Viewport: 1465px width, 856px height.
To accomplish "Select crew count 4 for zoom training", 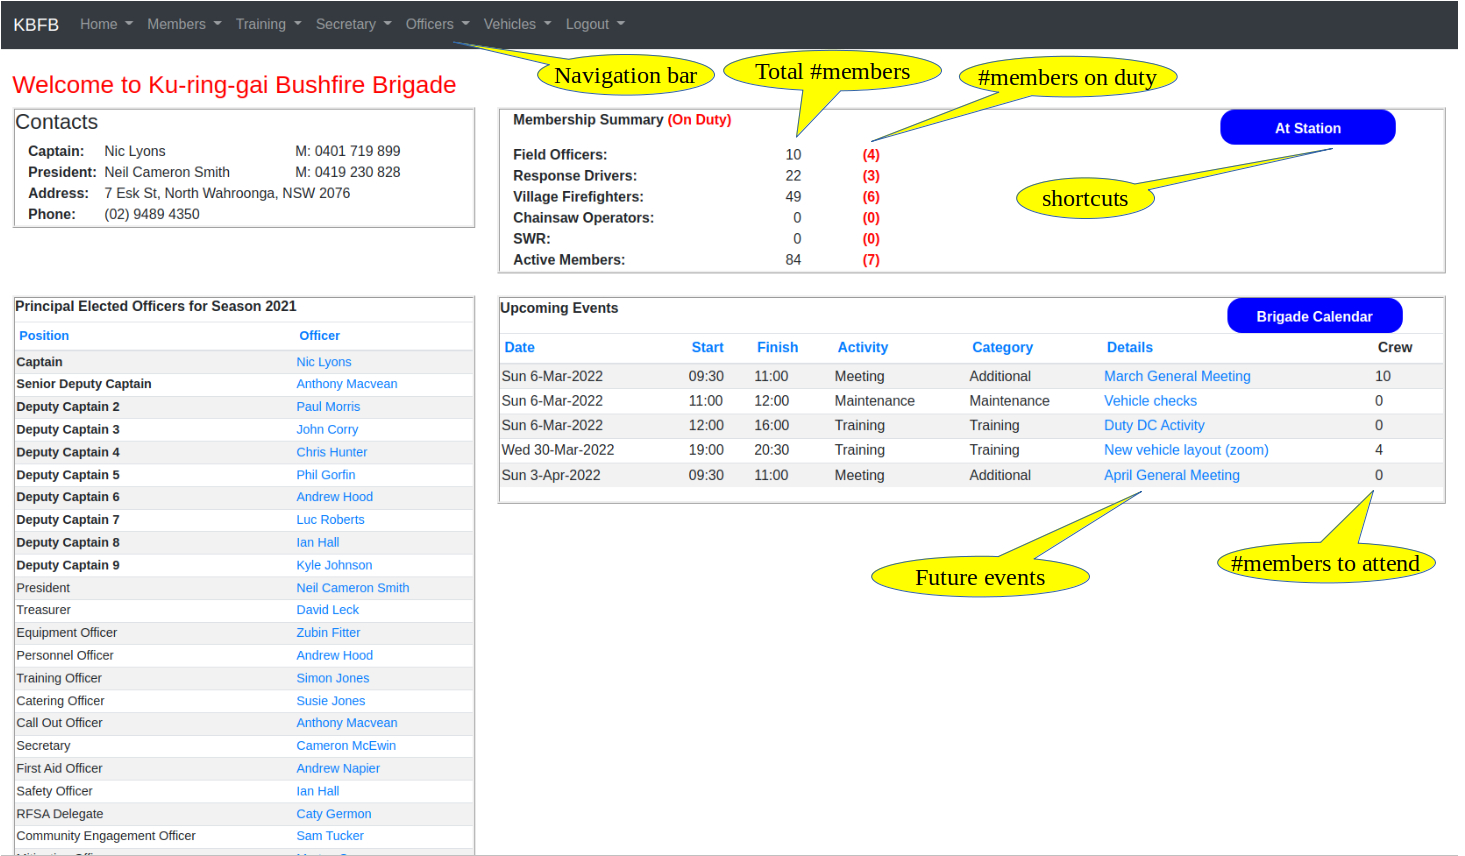I will [1379, 450].
